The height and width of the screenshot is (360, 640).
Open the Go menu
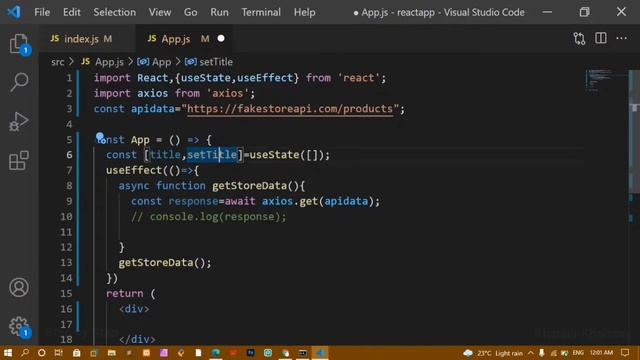pos(191,12)
